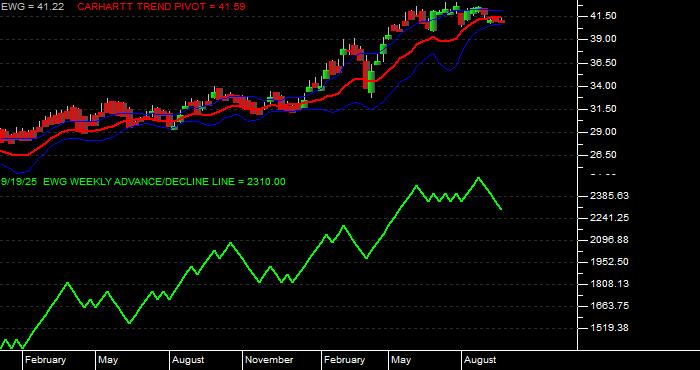Click the first August label on time axis

coord(188,360)
